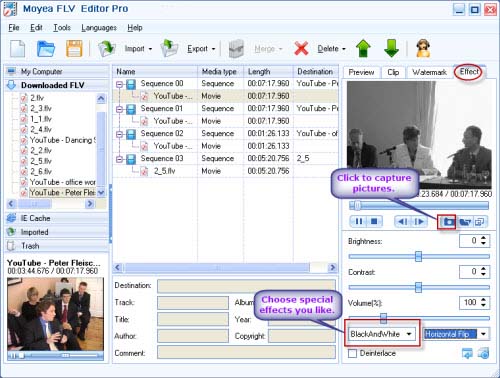
Task: Click the Trash bin icon
Action: 11,246
